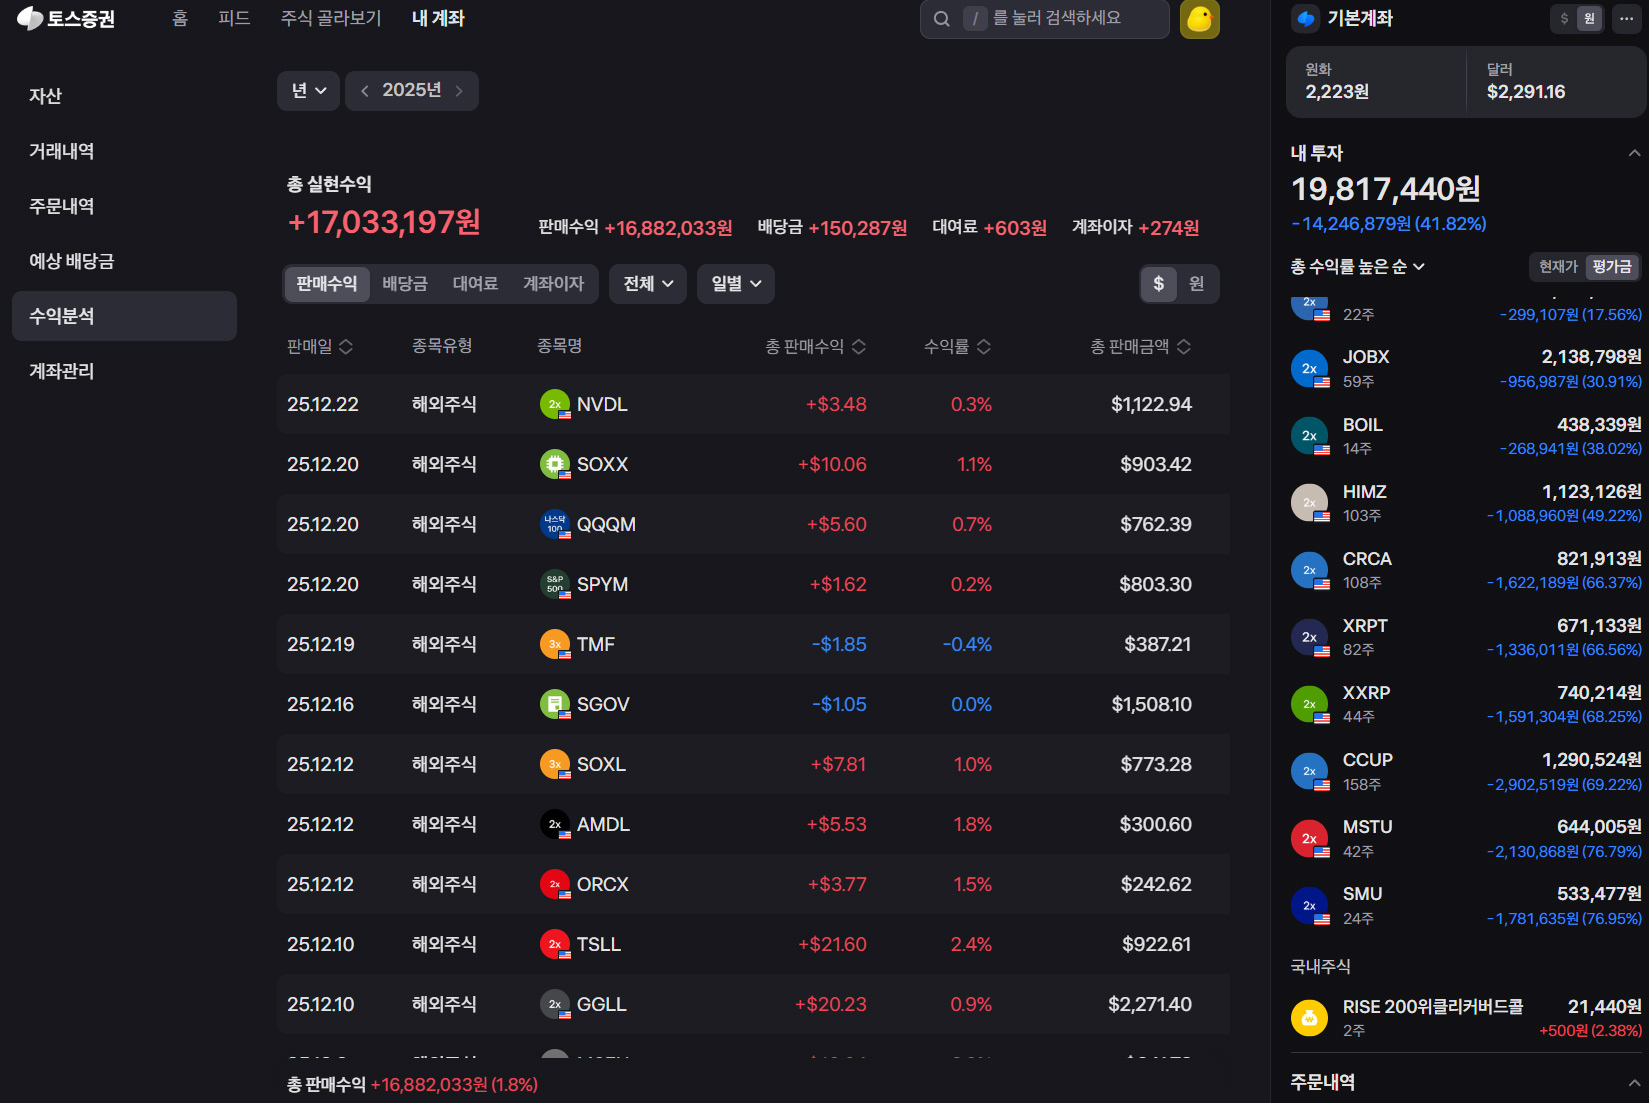Open 주식 골라보기 in top navigation
Screen dimensions: 1649x1103
coord(331,18)
